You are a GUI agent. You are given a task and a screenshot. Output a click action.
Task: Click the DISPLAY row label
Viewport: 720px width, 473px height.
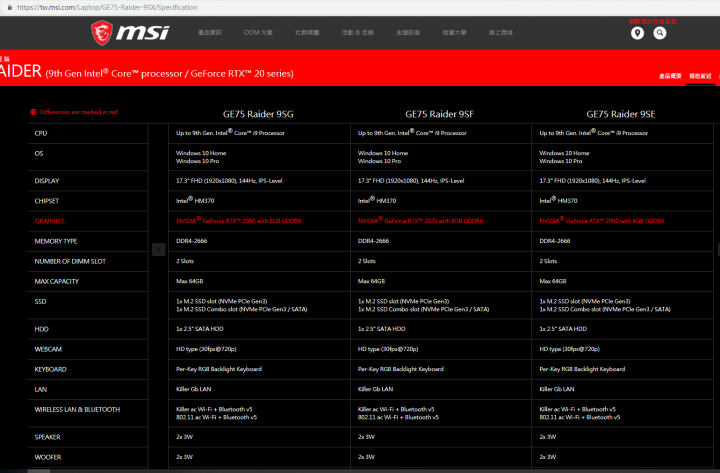pyautogui.click(x=47, y=181)
